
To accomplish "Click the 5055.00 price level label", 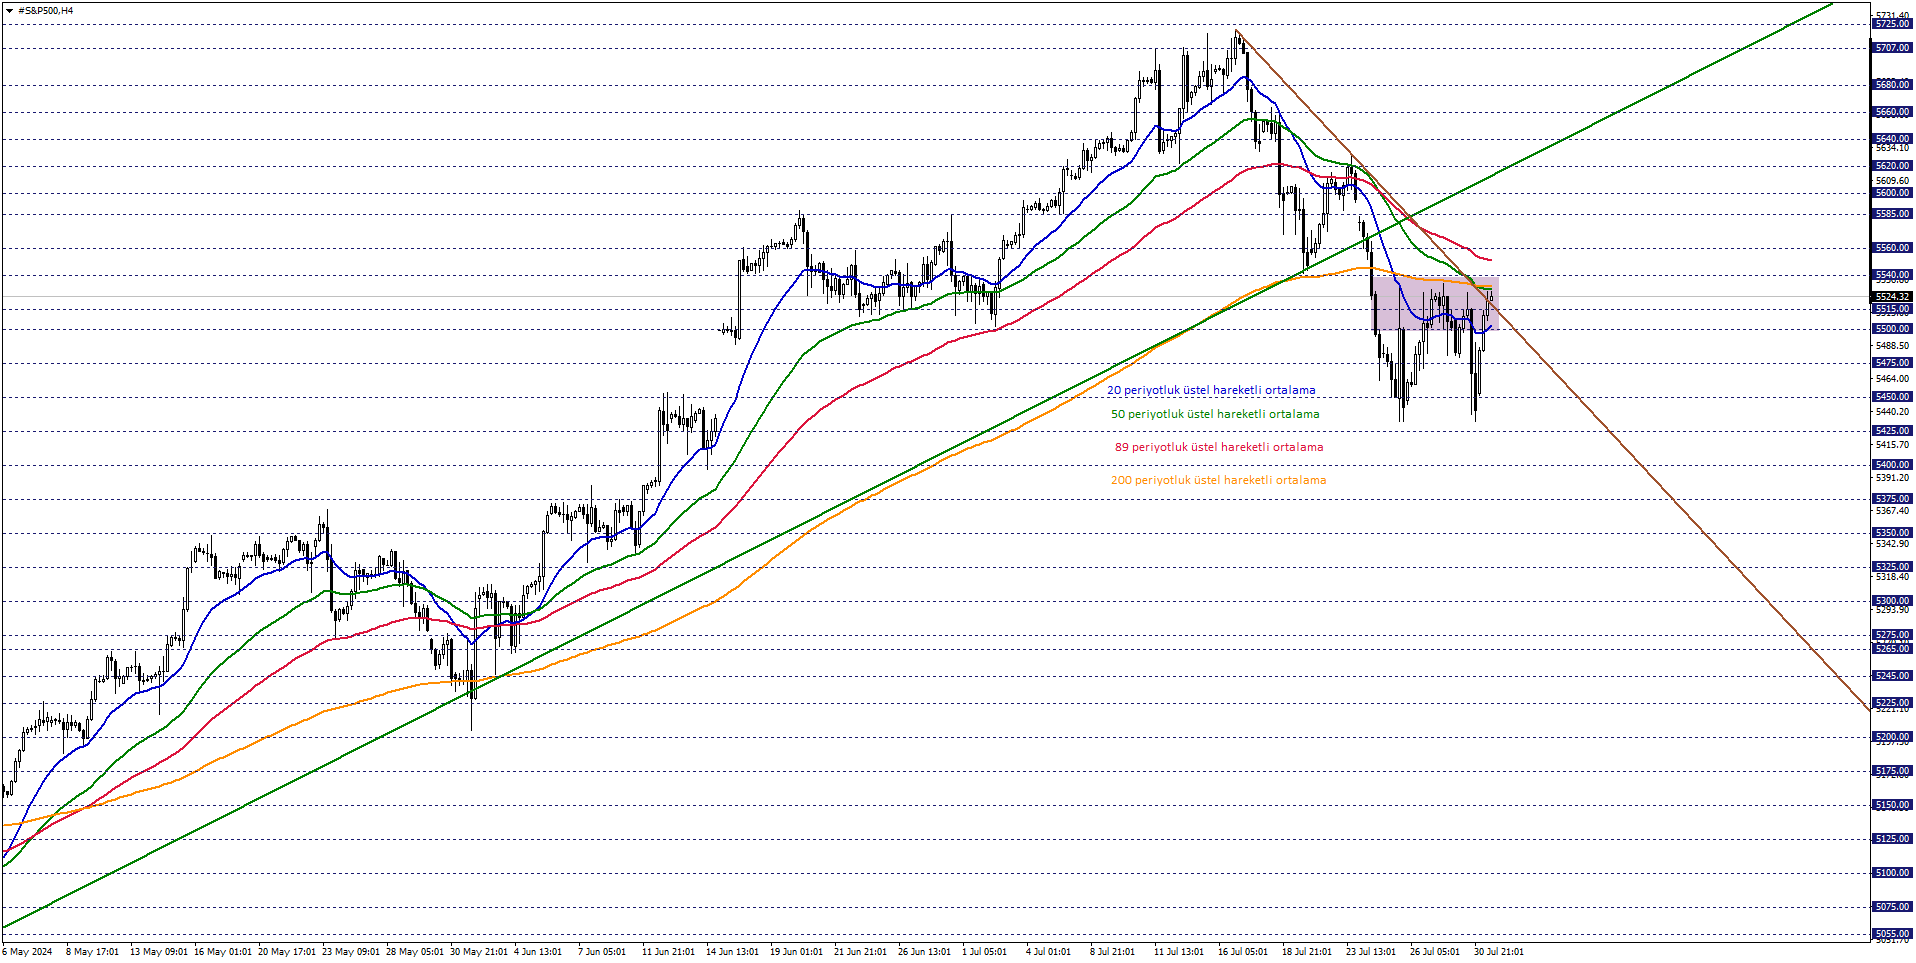I will (1892, 934).
